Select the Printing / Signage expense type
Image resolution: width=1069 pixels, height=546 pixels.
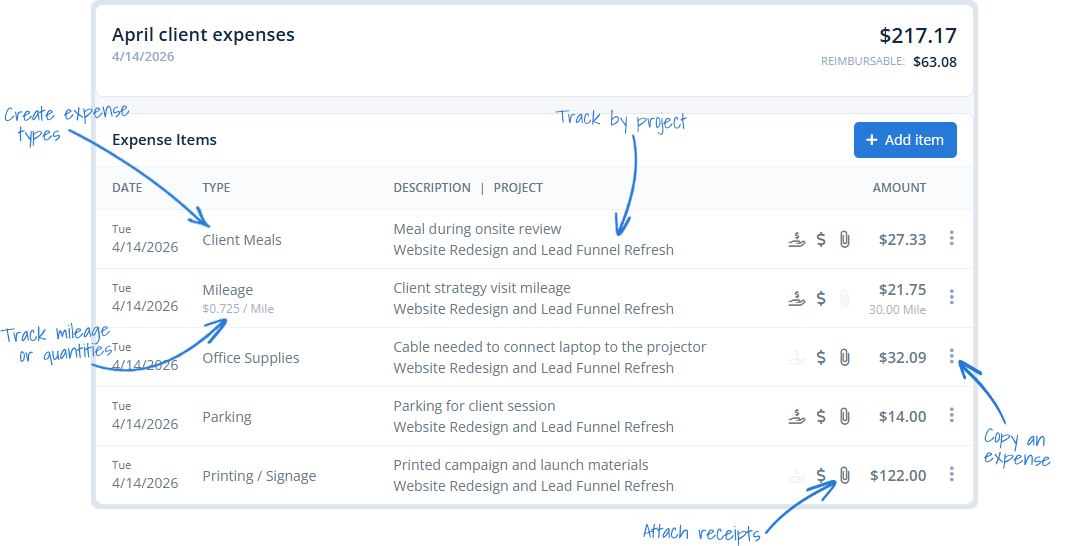click(259, 476)
